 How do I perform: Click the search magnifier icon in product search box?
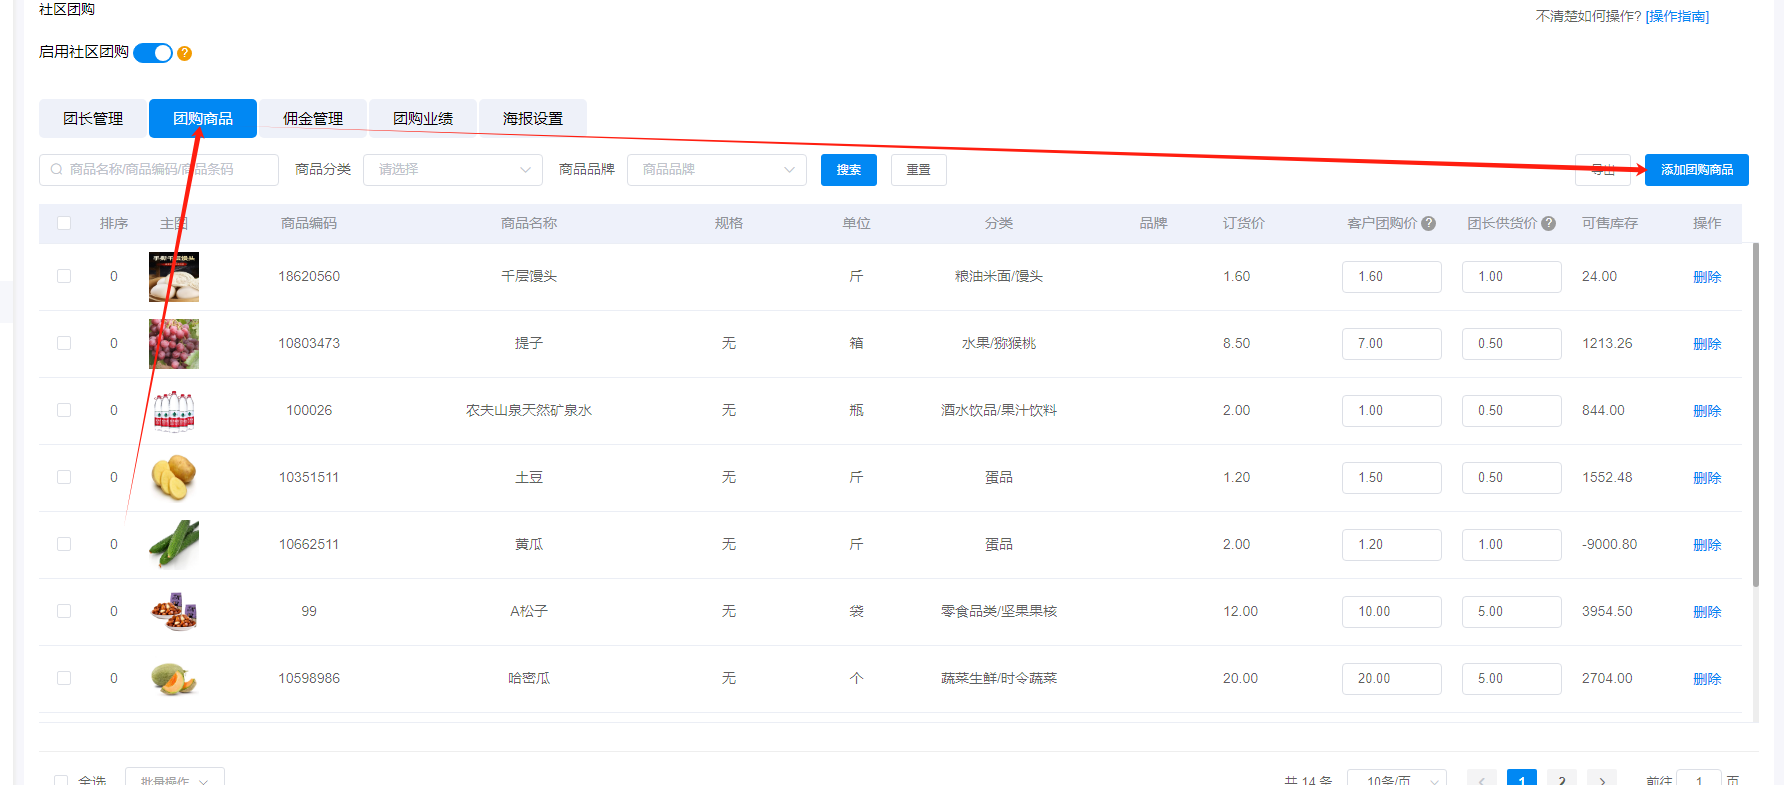pos(57,170)
